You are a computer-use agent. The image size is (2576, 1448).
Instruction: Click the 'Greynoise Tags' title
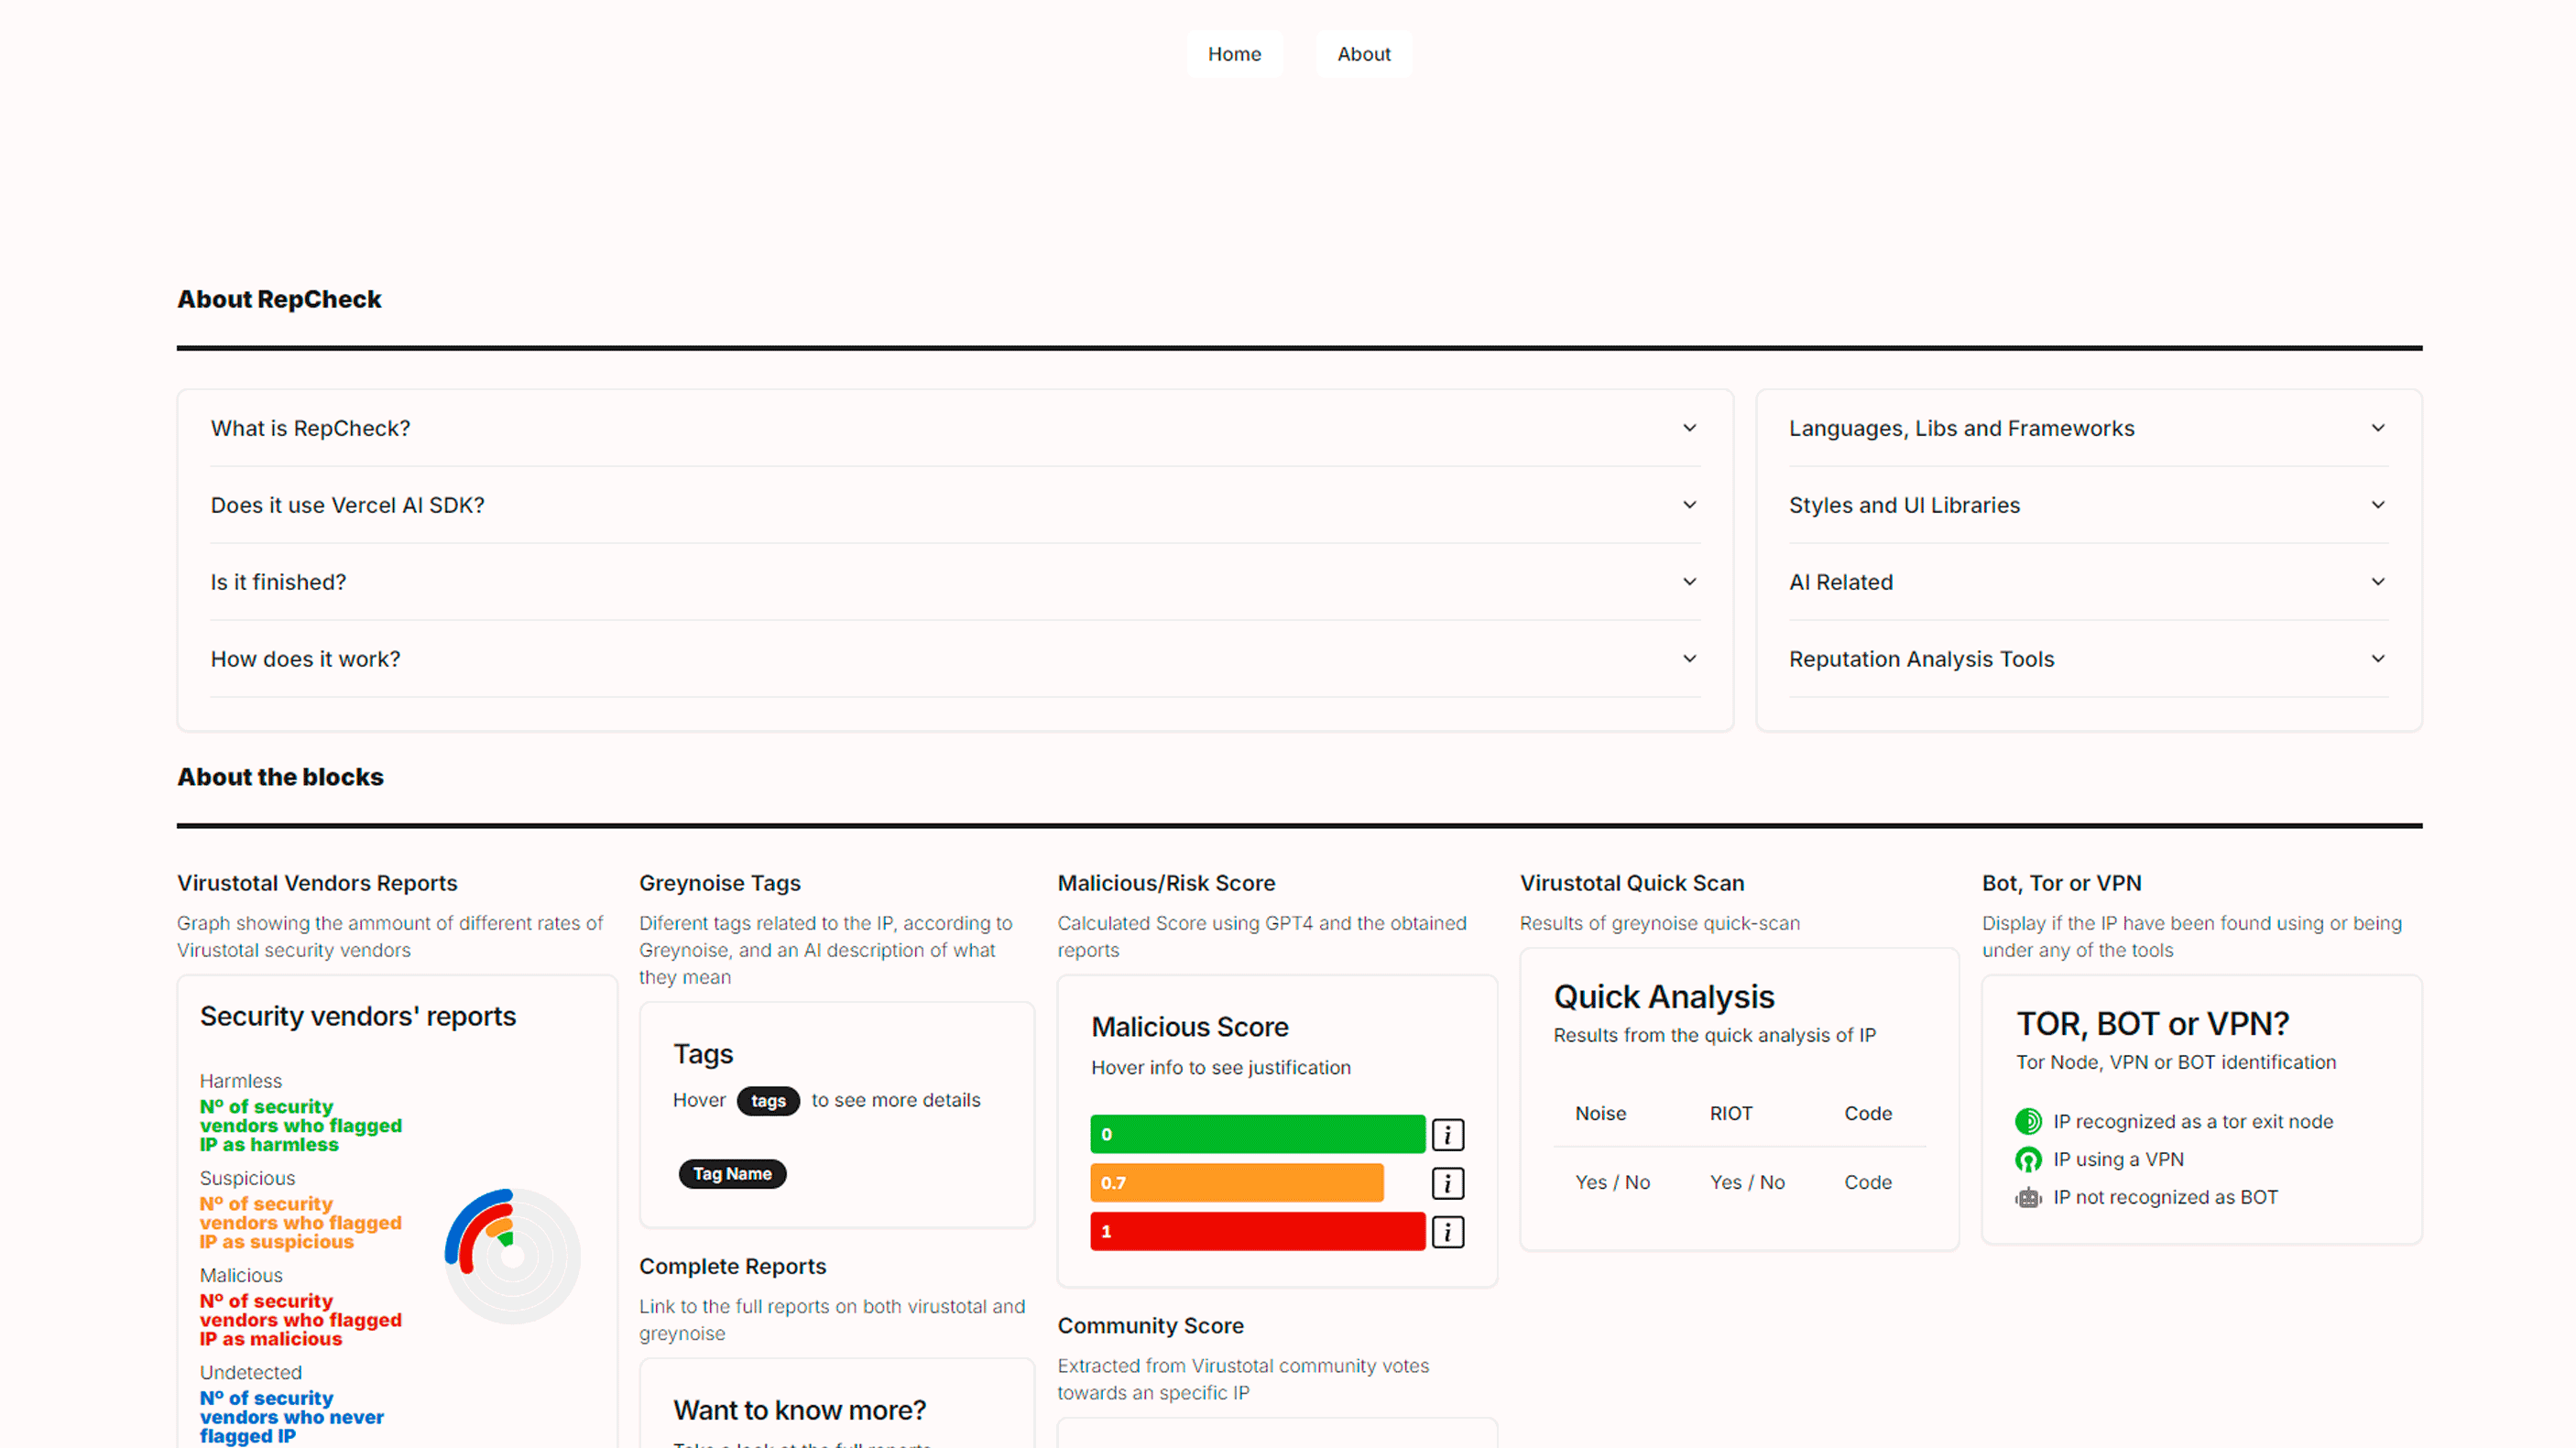720,883
